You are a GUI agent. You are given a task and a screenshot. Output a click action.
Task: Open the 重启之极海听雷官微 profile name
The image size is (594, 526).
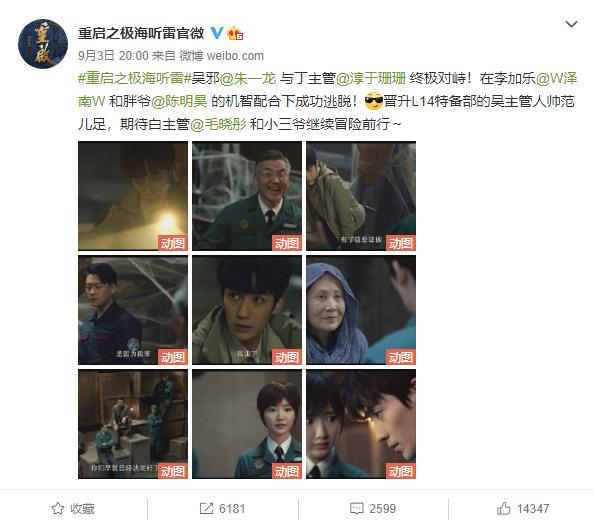pos(141,33)
